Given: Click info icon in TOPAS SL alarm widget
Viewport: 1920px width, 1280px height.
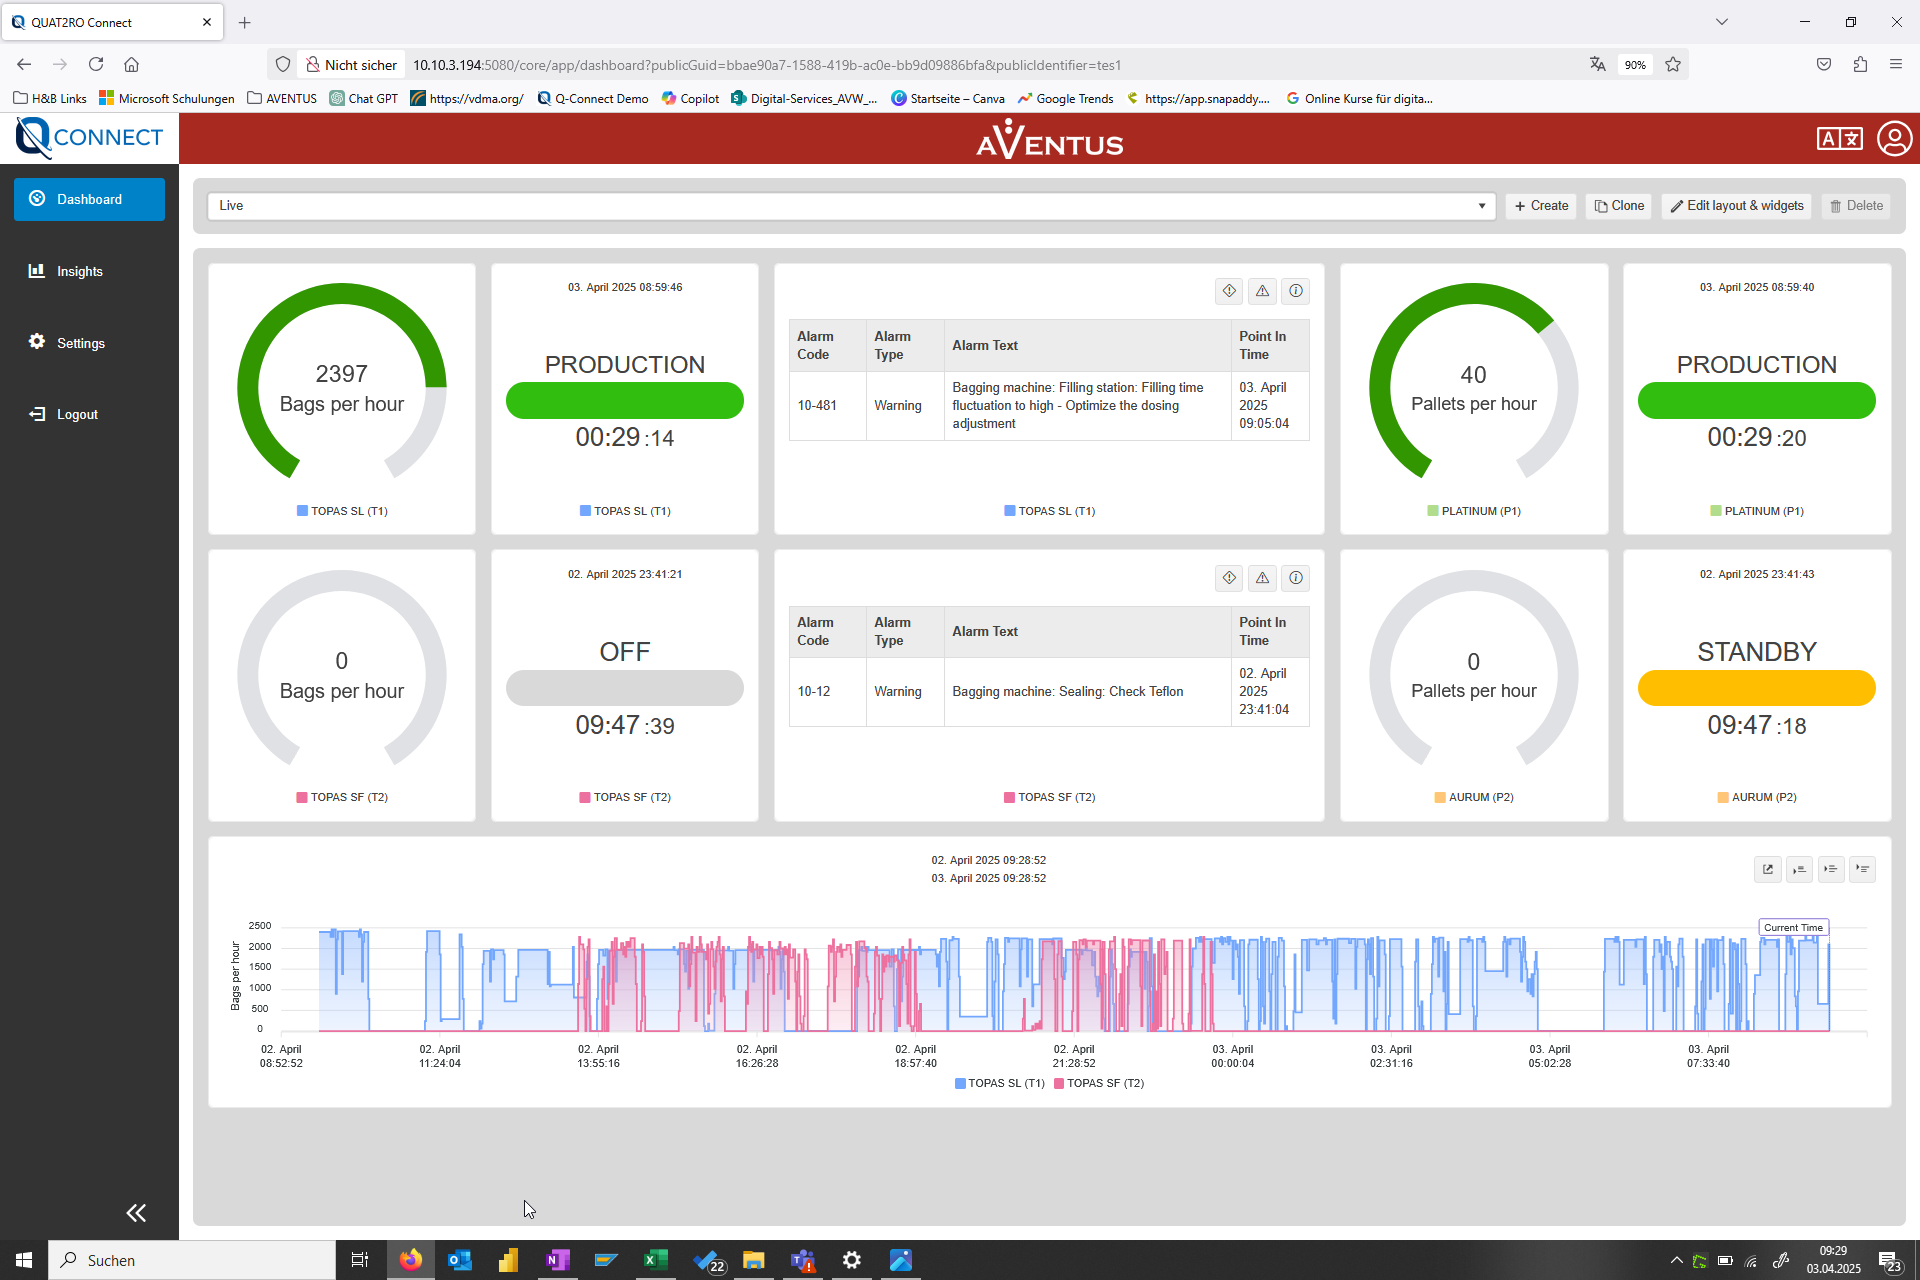Looking at the screenshot, I should coord(1295,291).
